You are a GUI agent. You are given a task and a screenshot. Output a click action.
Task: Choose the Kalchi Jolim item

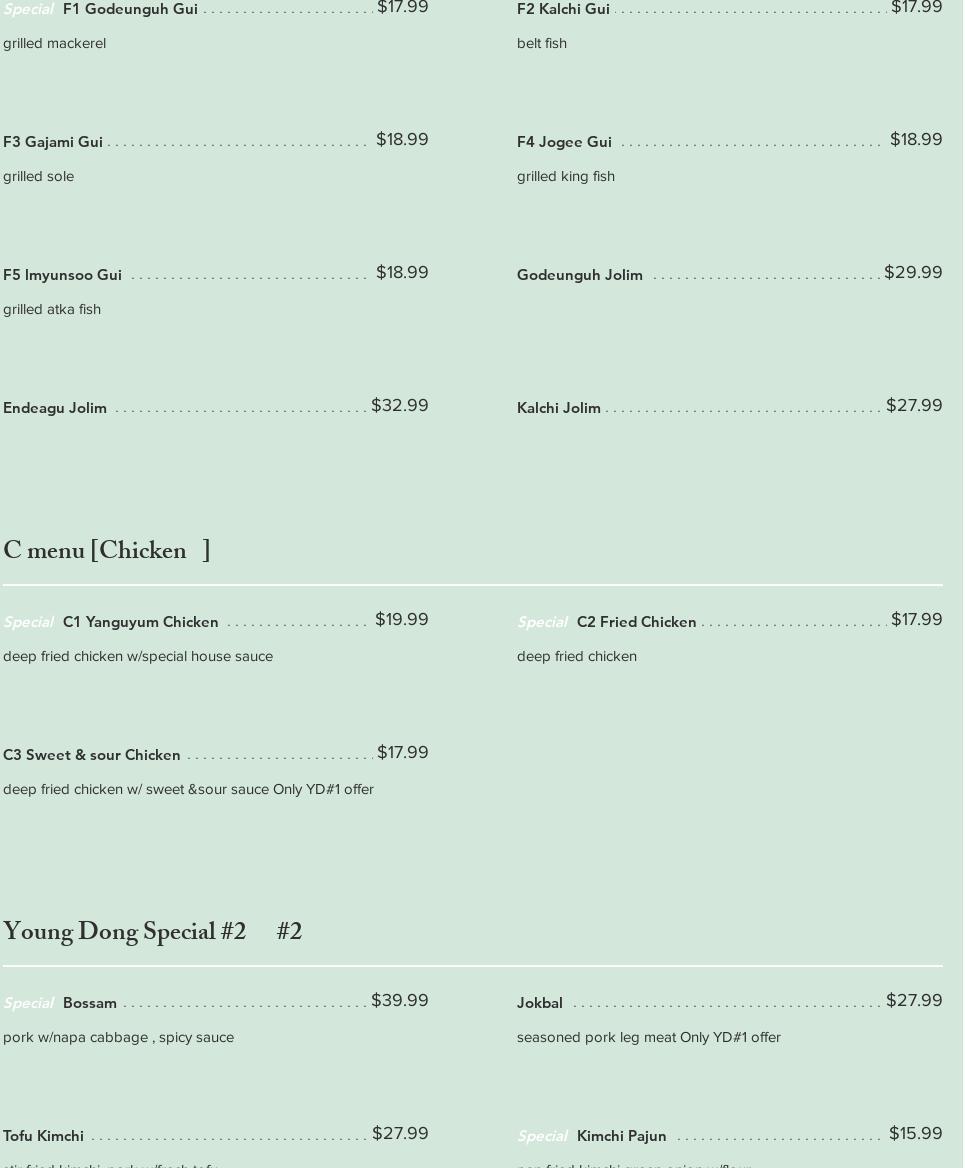(x=559, y=408)
